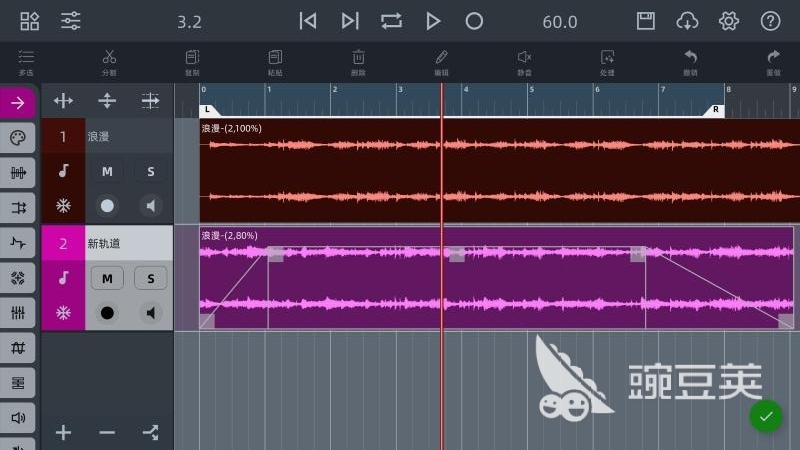The image size is (800, 450).
Task: Click the save floppy disk icon
Action: click(646, 21)
